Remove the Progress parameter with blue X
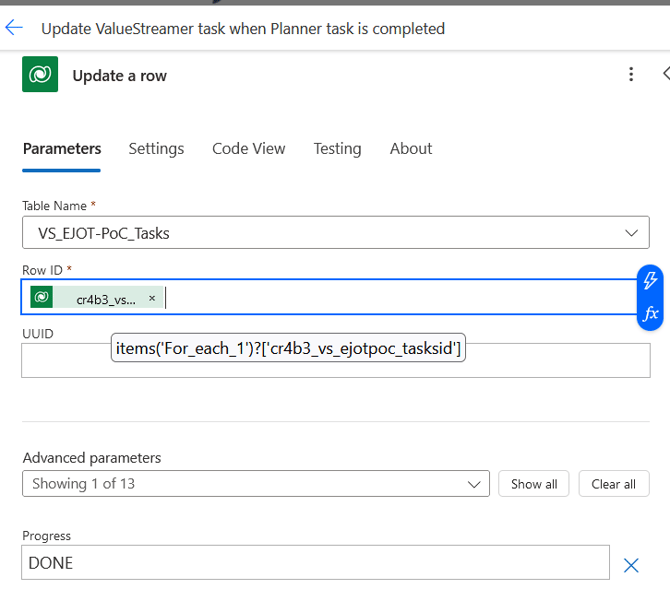Screen dimensions: 670x589 point(631,565)
